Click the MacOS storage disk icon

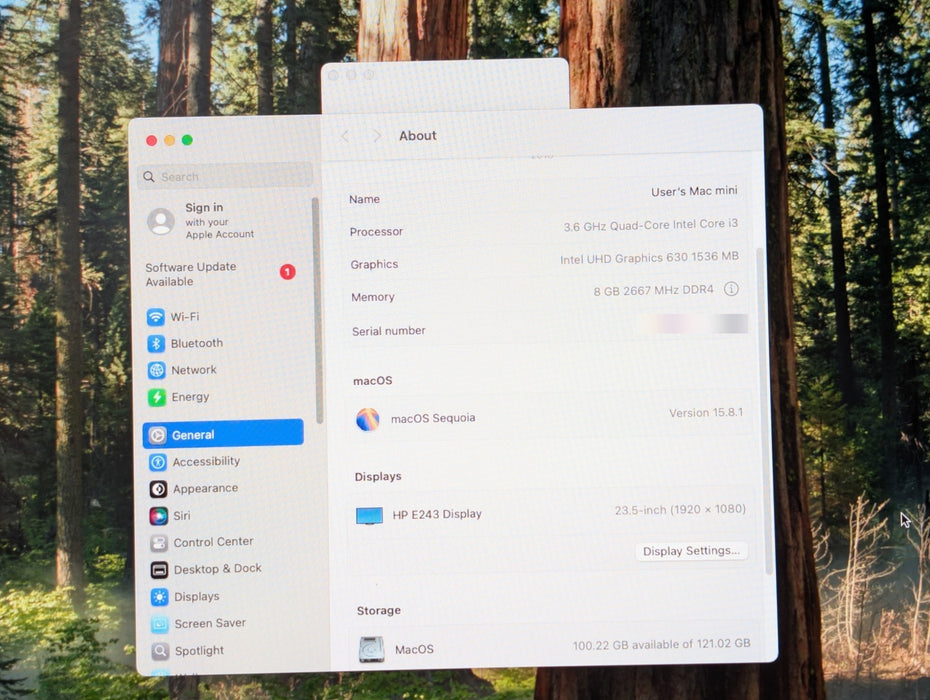point(372,650)
